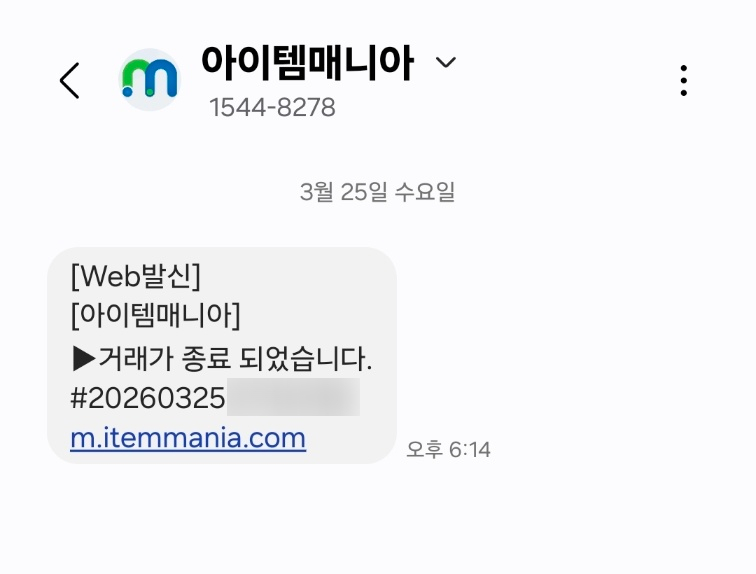Image resolution: width=756 pixels, height=574 pixels.
Task: Select the sender number 1544-8278
Action: coord(272,107)
